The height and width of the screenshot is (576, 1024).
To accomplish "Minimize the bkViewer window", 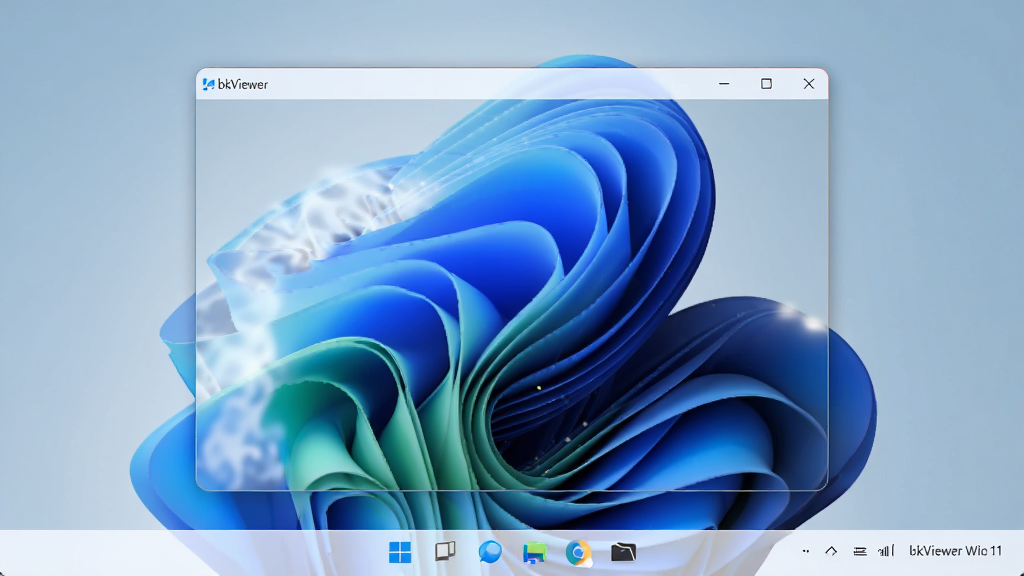I will [724, 84].
